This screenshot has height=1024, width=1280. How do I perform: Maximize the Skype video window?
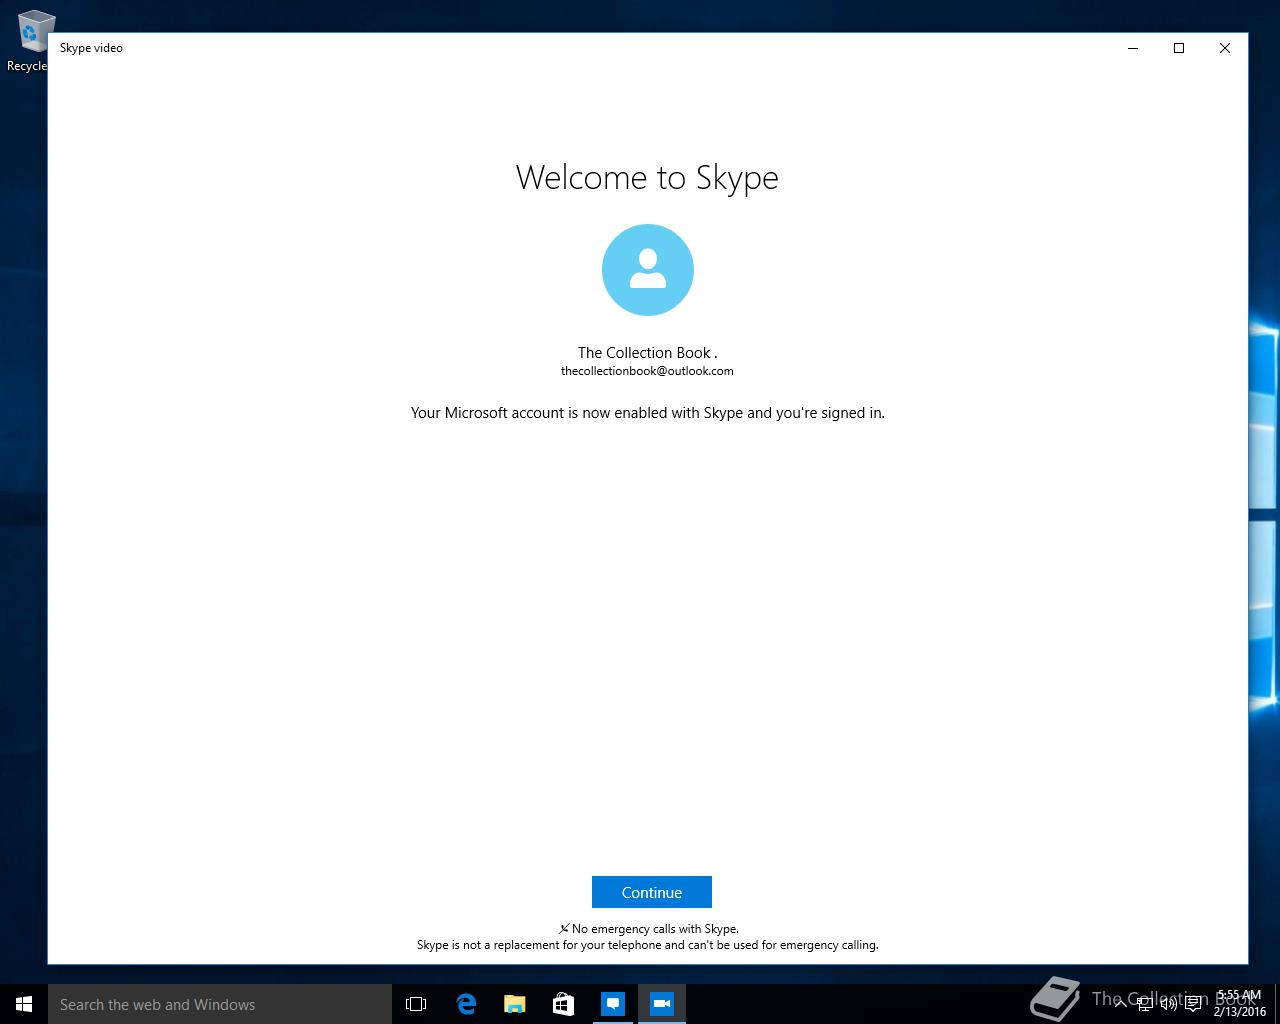point(1179,48)
